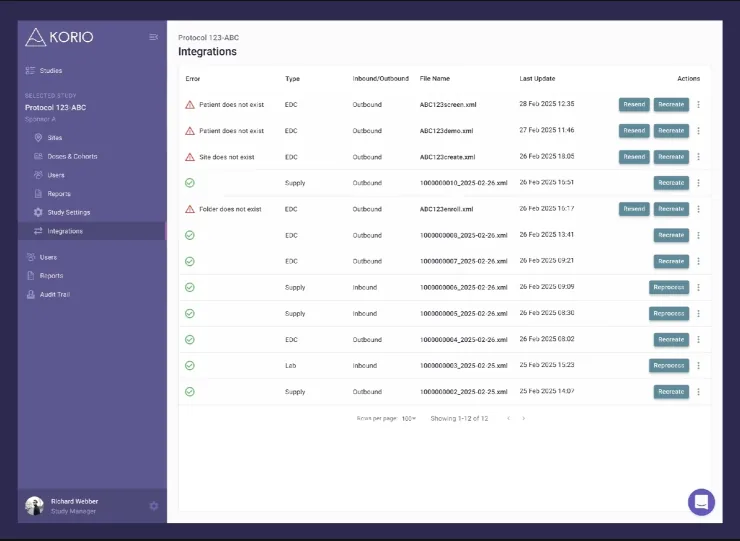Click the Korio logo
The height and width of the screenshot is (541, 740).
(x=59, y=37)
